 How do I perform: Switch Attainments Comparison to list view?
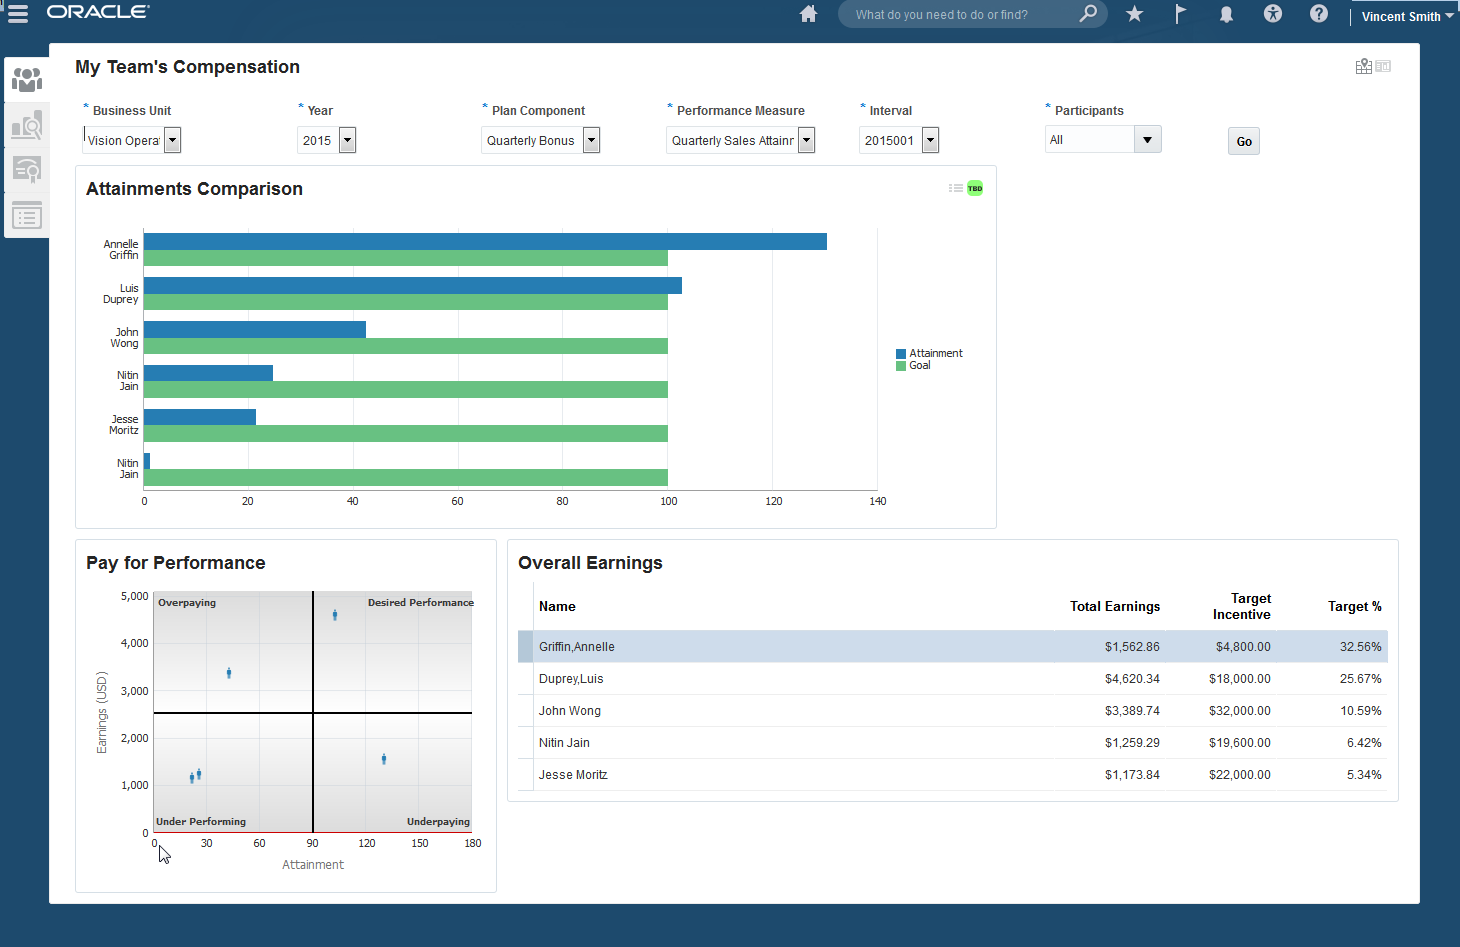coord(956,188)
